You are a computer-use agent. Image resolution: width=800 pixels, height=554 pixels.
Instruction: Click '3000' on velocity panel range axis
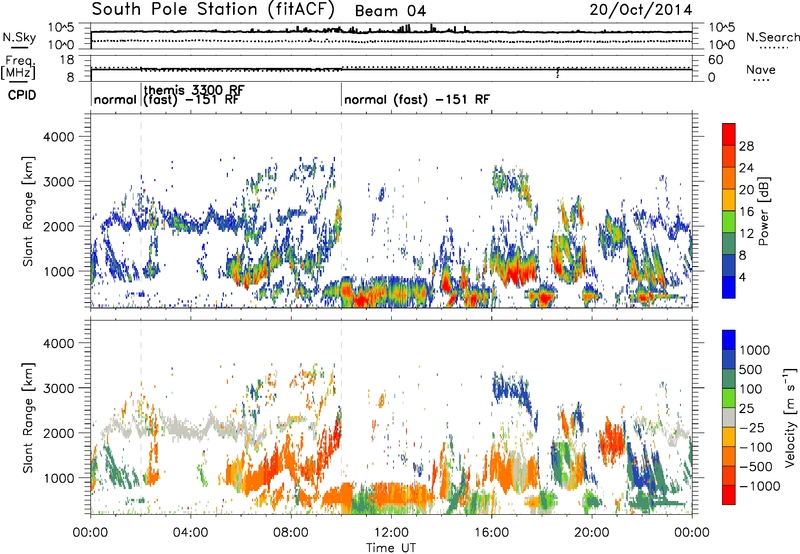point(58,388)
